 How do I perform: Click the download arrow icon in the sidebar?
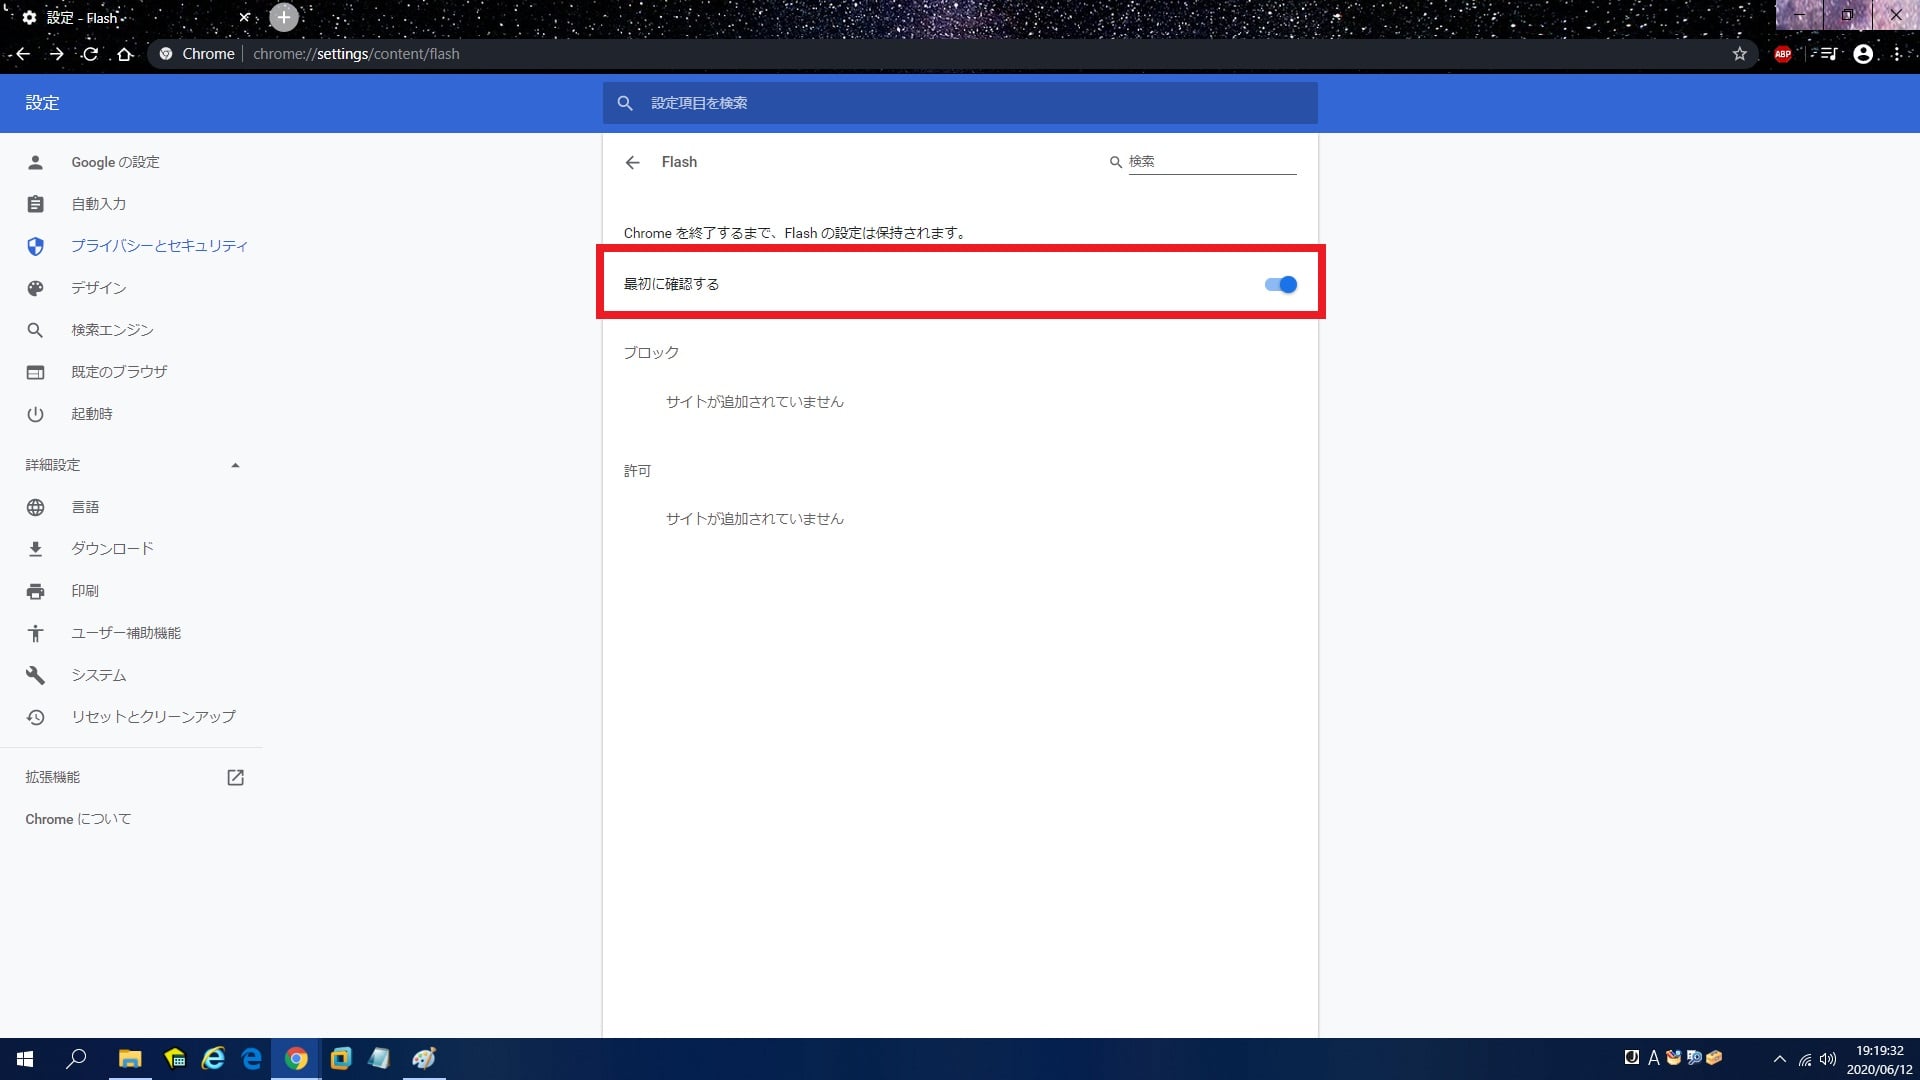tap(35, 549)
